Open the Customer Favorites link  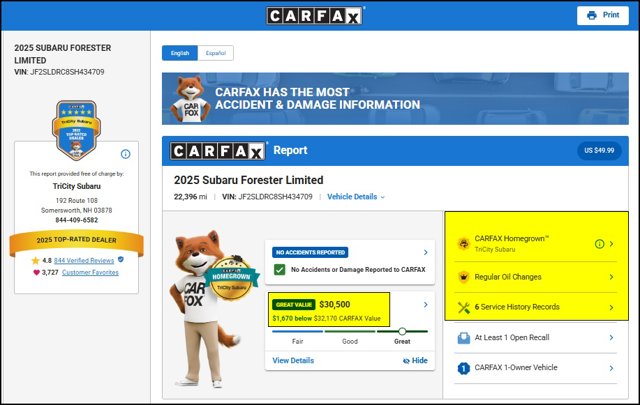[90, 272]
